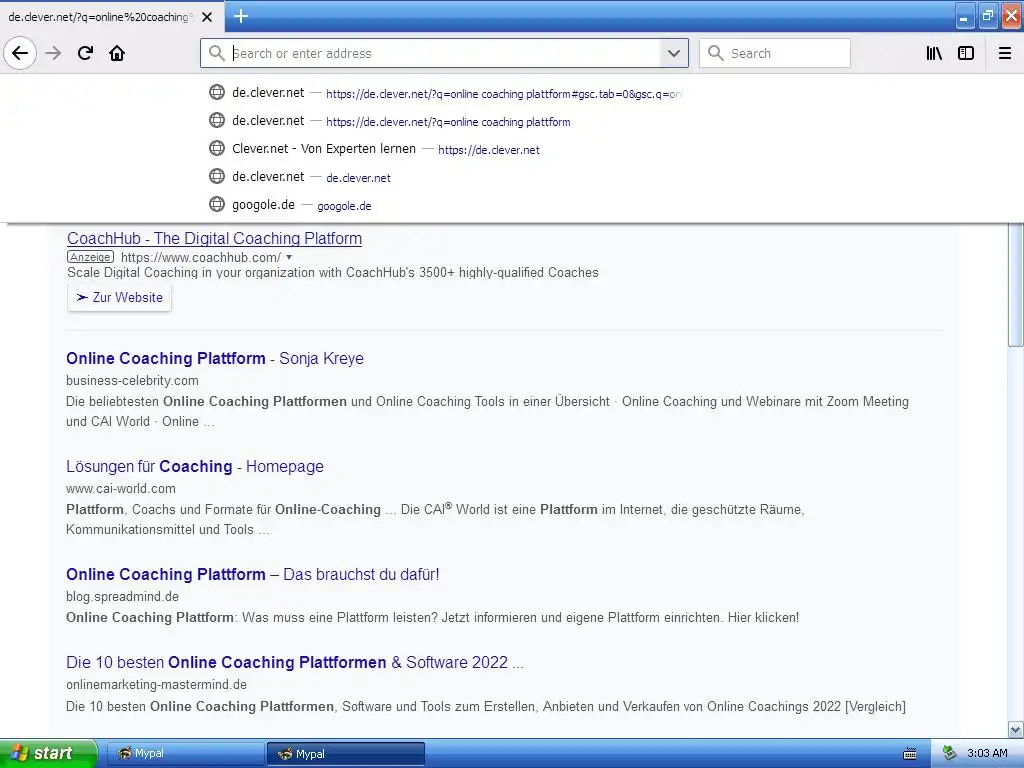
Task: Open the Windows start button
Action: [x=48, y=753]
